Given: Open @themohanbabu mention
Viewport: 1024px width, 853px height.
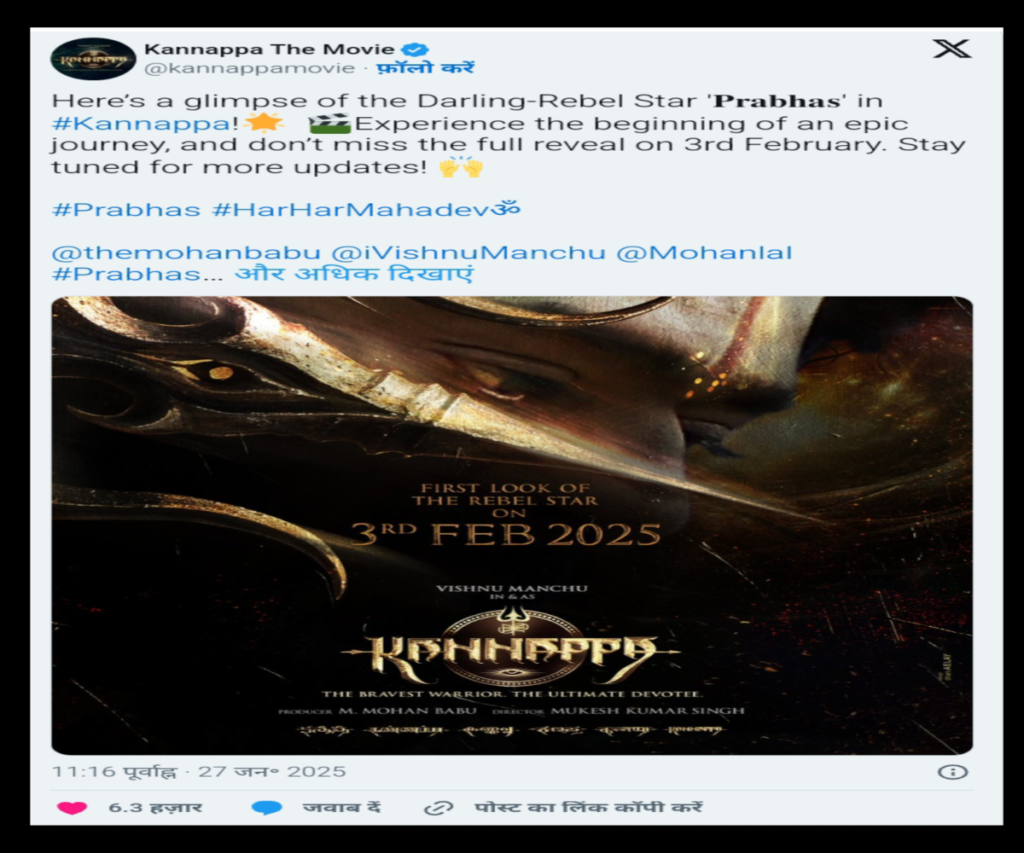Looking at the screenshot, I should (x=186, y=253).
